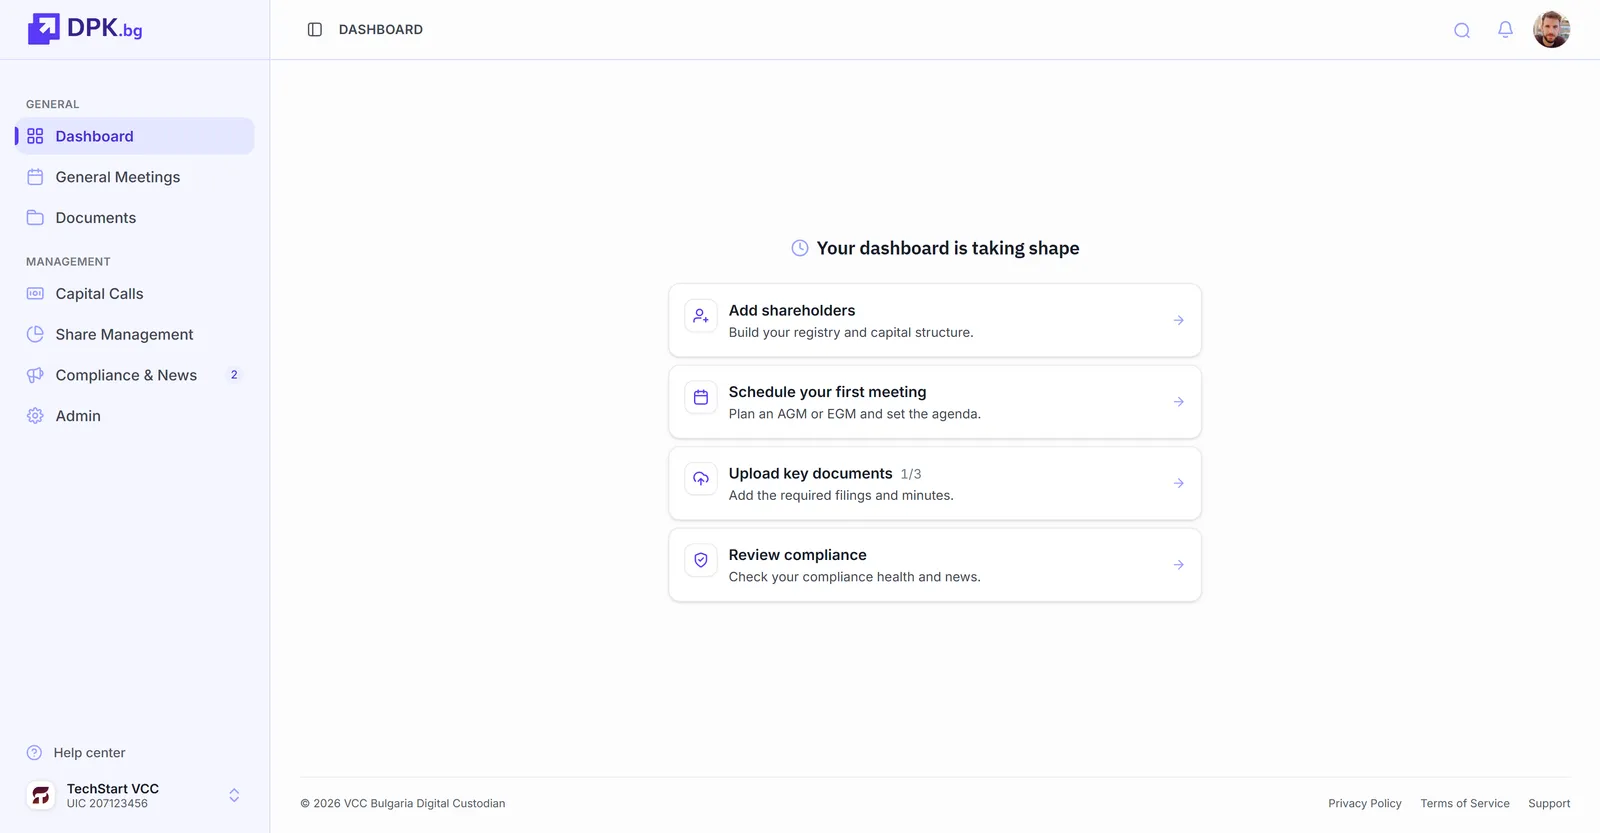Viewport: 1600px width, 833px height.
Task: Click the Compliance & News badge showing 2
Action: pos(234,375)
